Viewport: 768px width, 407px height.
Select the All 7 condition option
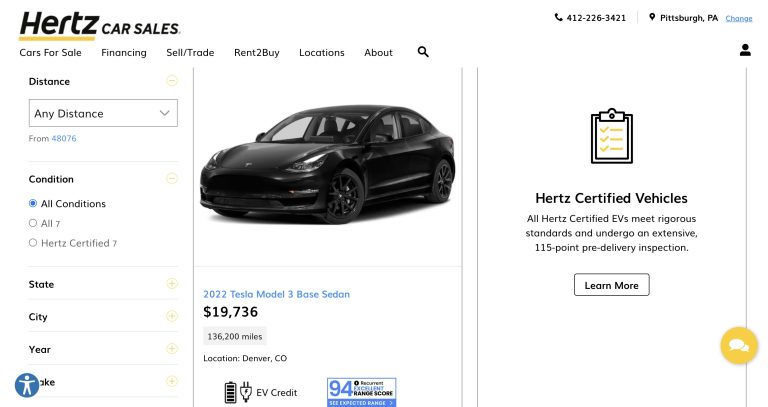(x=33, y=223)
